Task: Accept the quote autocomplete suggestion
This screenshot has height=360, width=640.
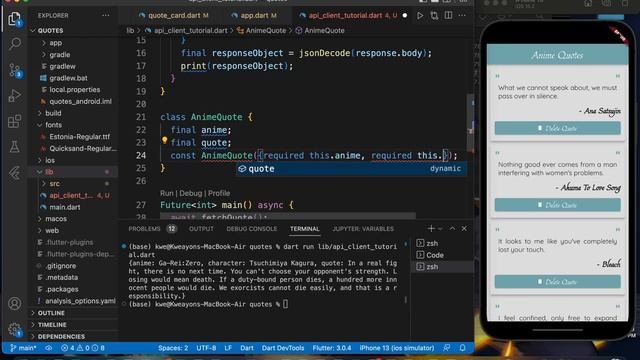Action: tap(351, 169)
